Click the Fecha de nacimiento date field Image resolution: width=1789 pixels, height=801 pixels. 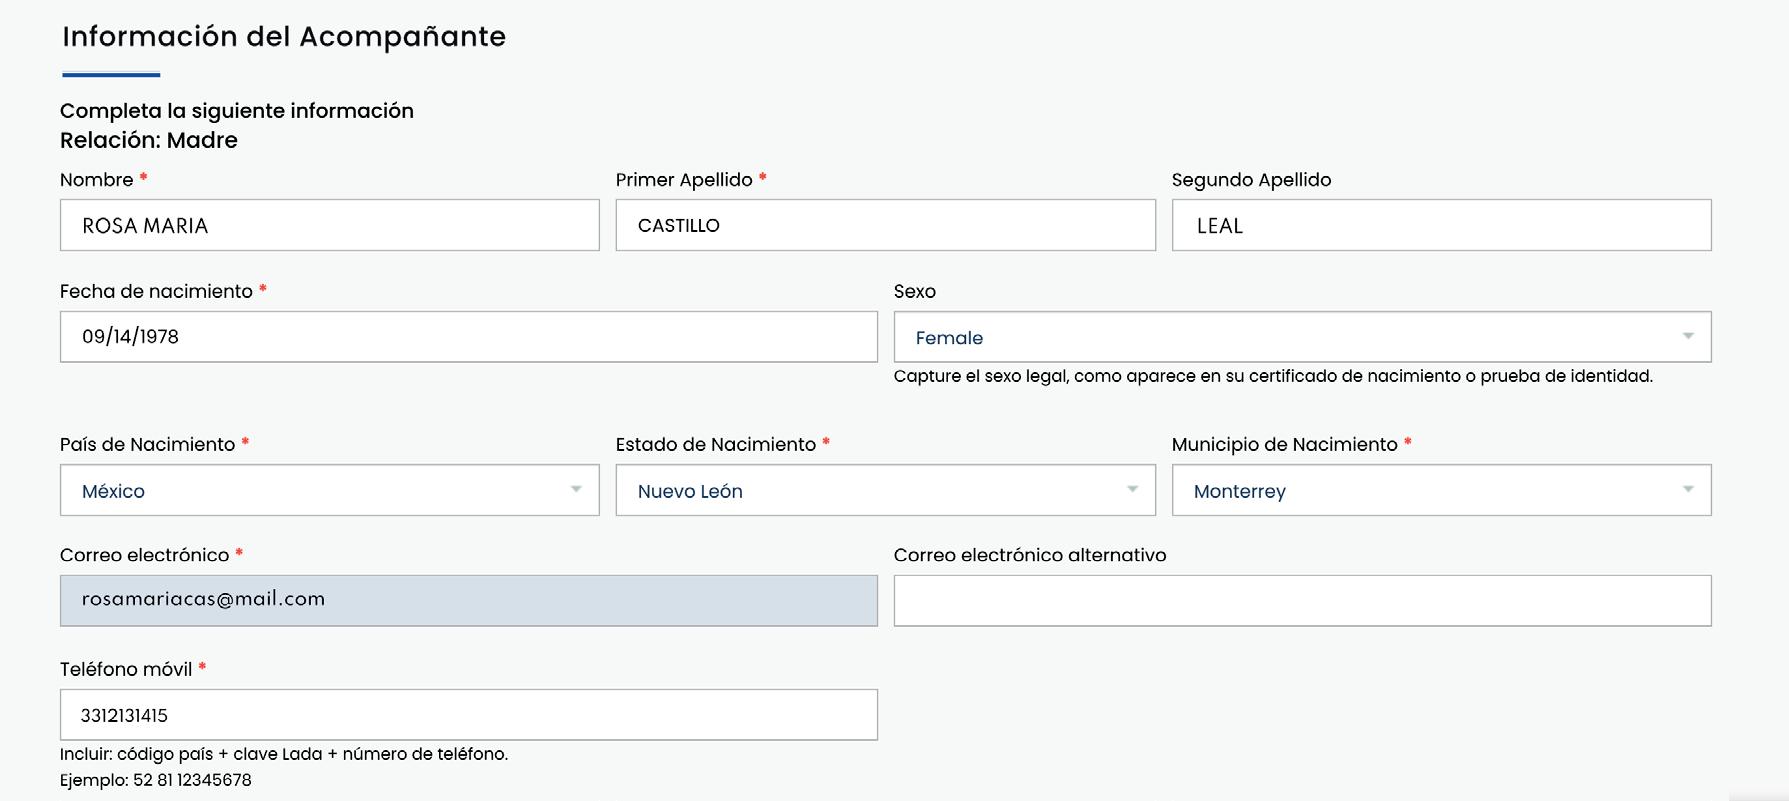(x=468, y=337)
